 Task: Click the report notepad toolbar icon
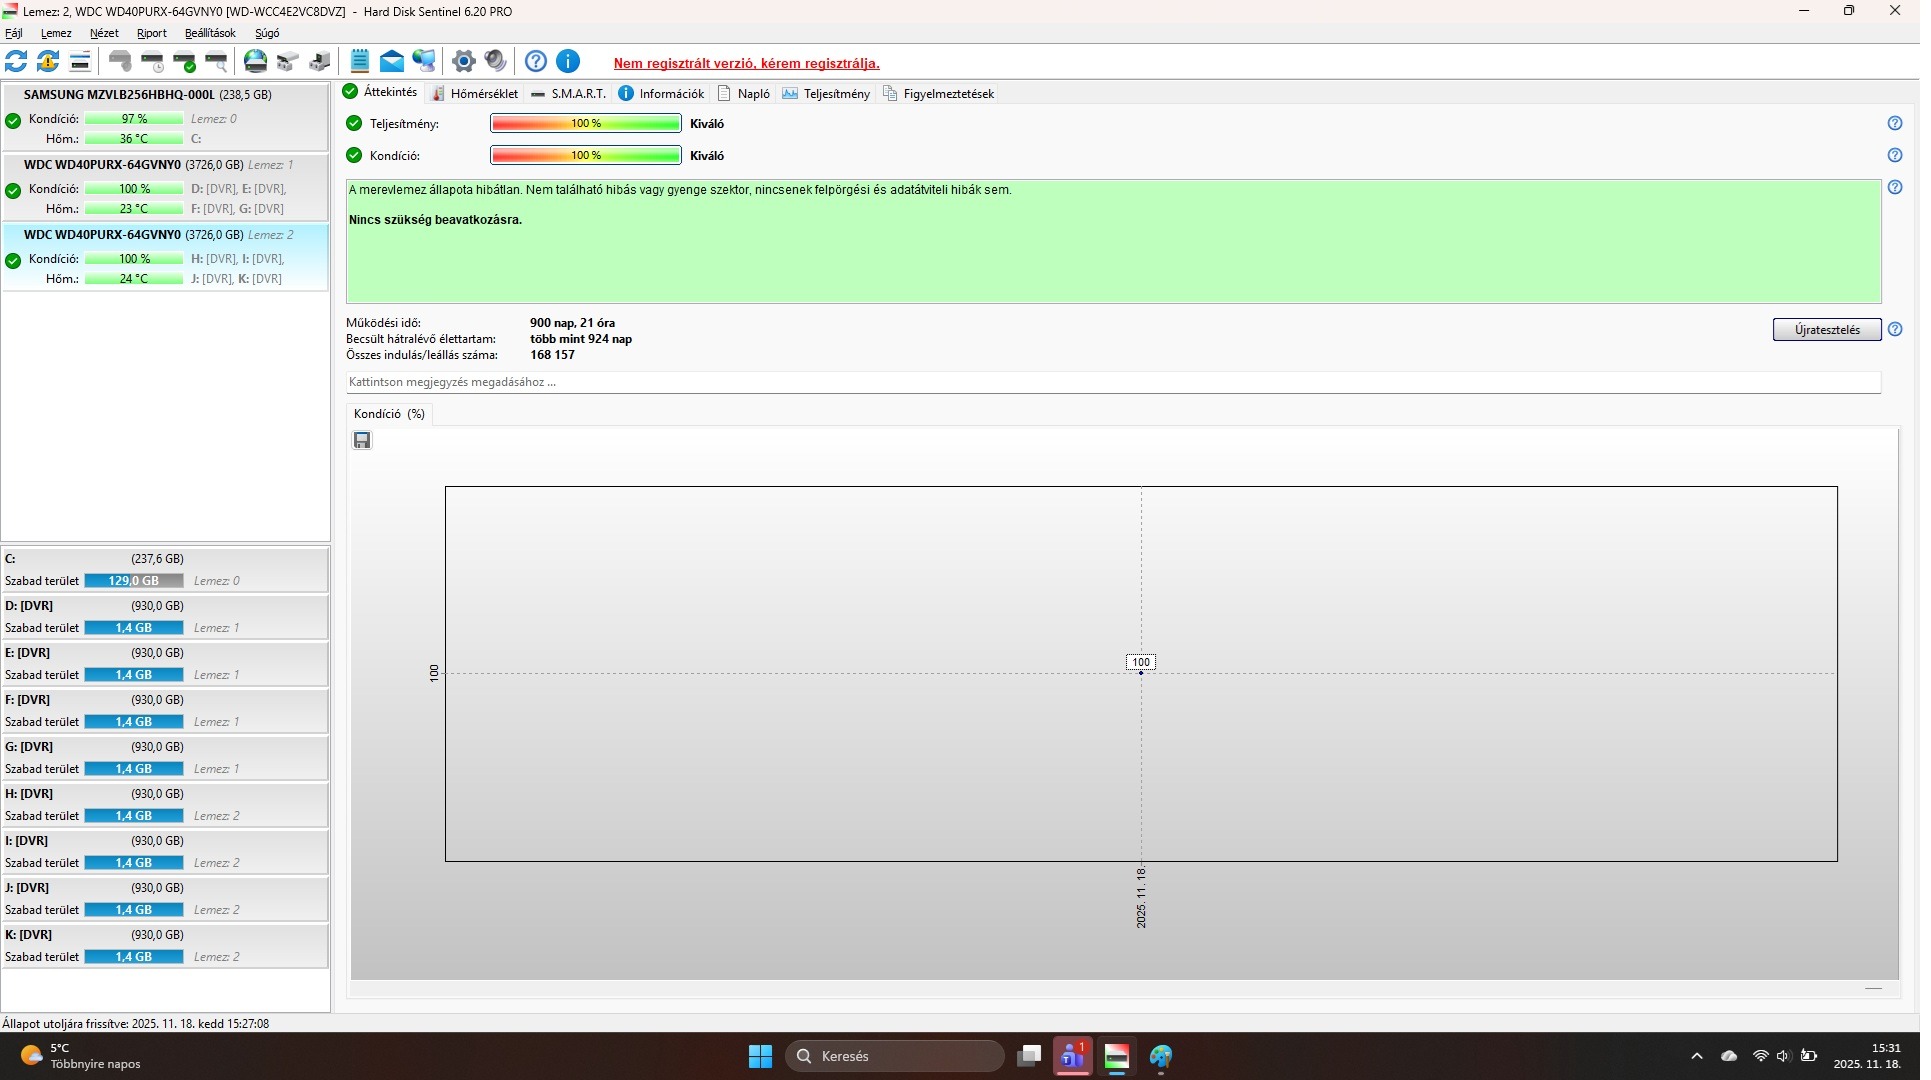click(x=360, y=62)
